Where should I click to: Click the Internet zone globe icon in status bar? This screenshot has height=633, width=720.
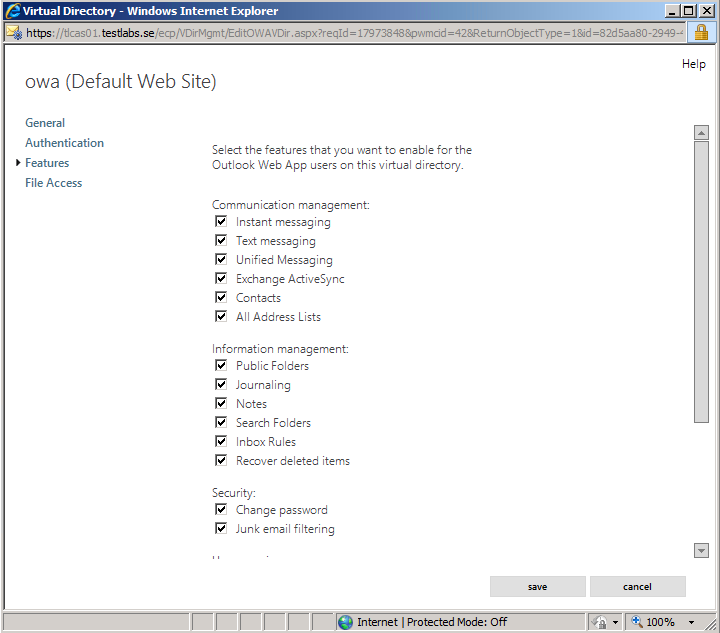[x=345, y=622]
